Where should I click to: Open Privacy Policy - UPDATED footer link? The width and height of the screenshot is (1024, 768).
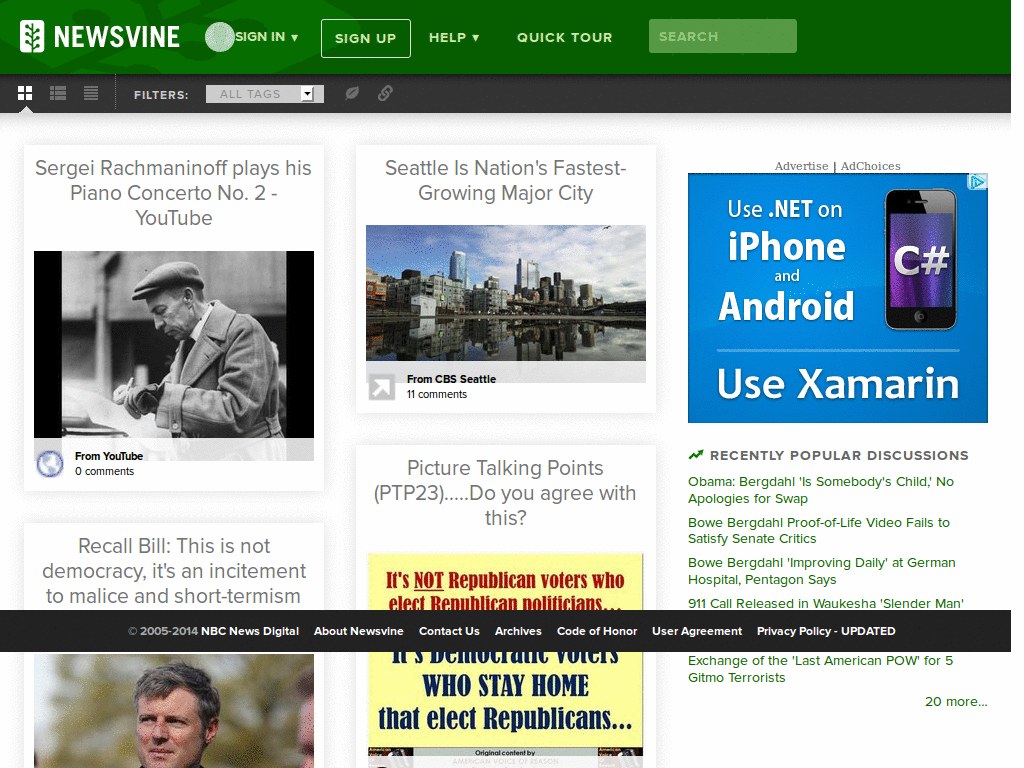point(826,631)
